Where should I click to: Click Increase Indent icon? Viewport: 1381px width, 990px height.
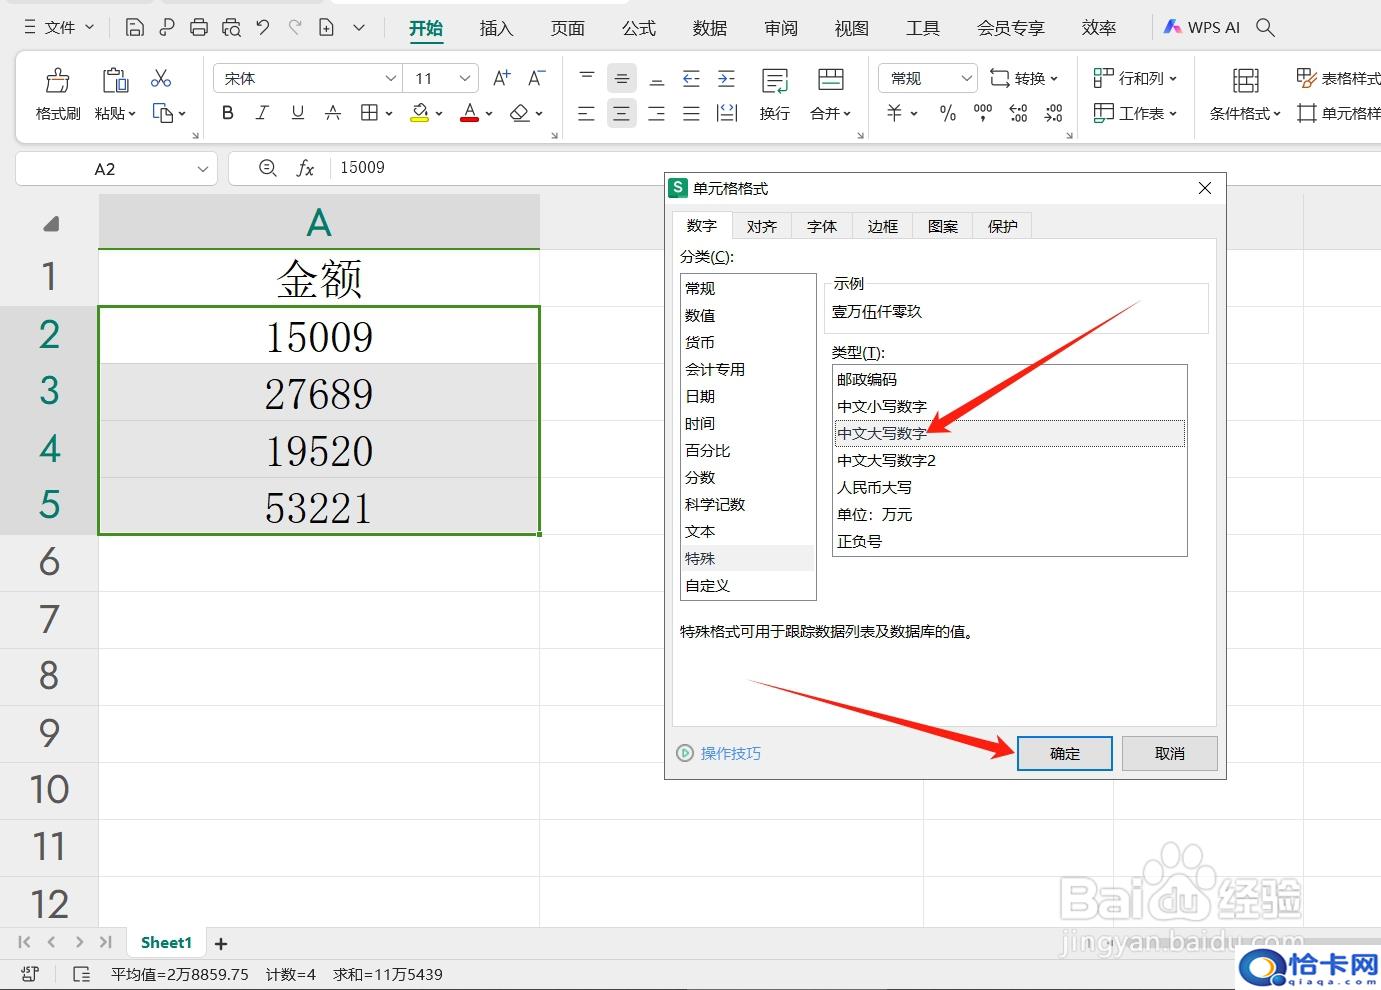pyautogui.click(x=726, y=78)
